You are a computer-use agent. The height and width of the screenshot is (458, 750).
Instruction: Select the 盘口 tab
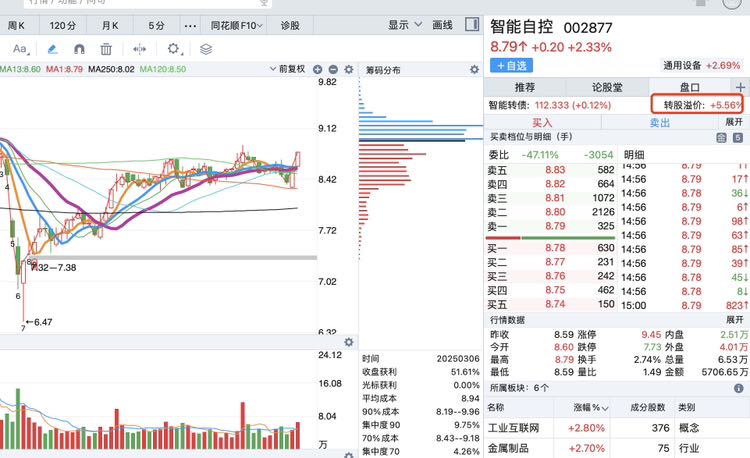(x=689, y=87)
